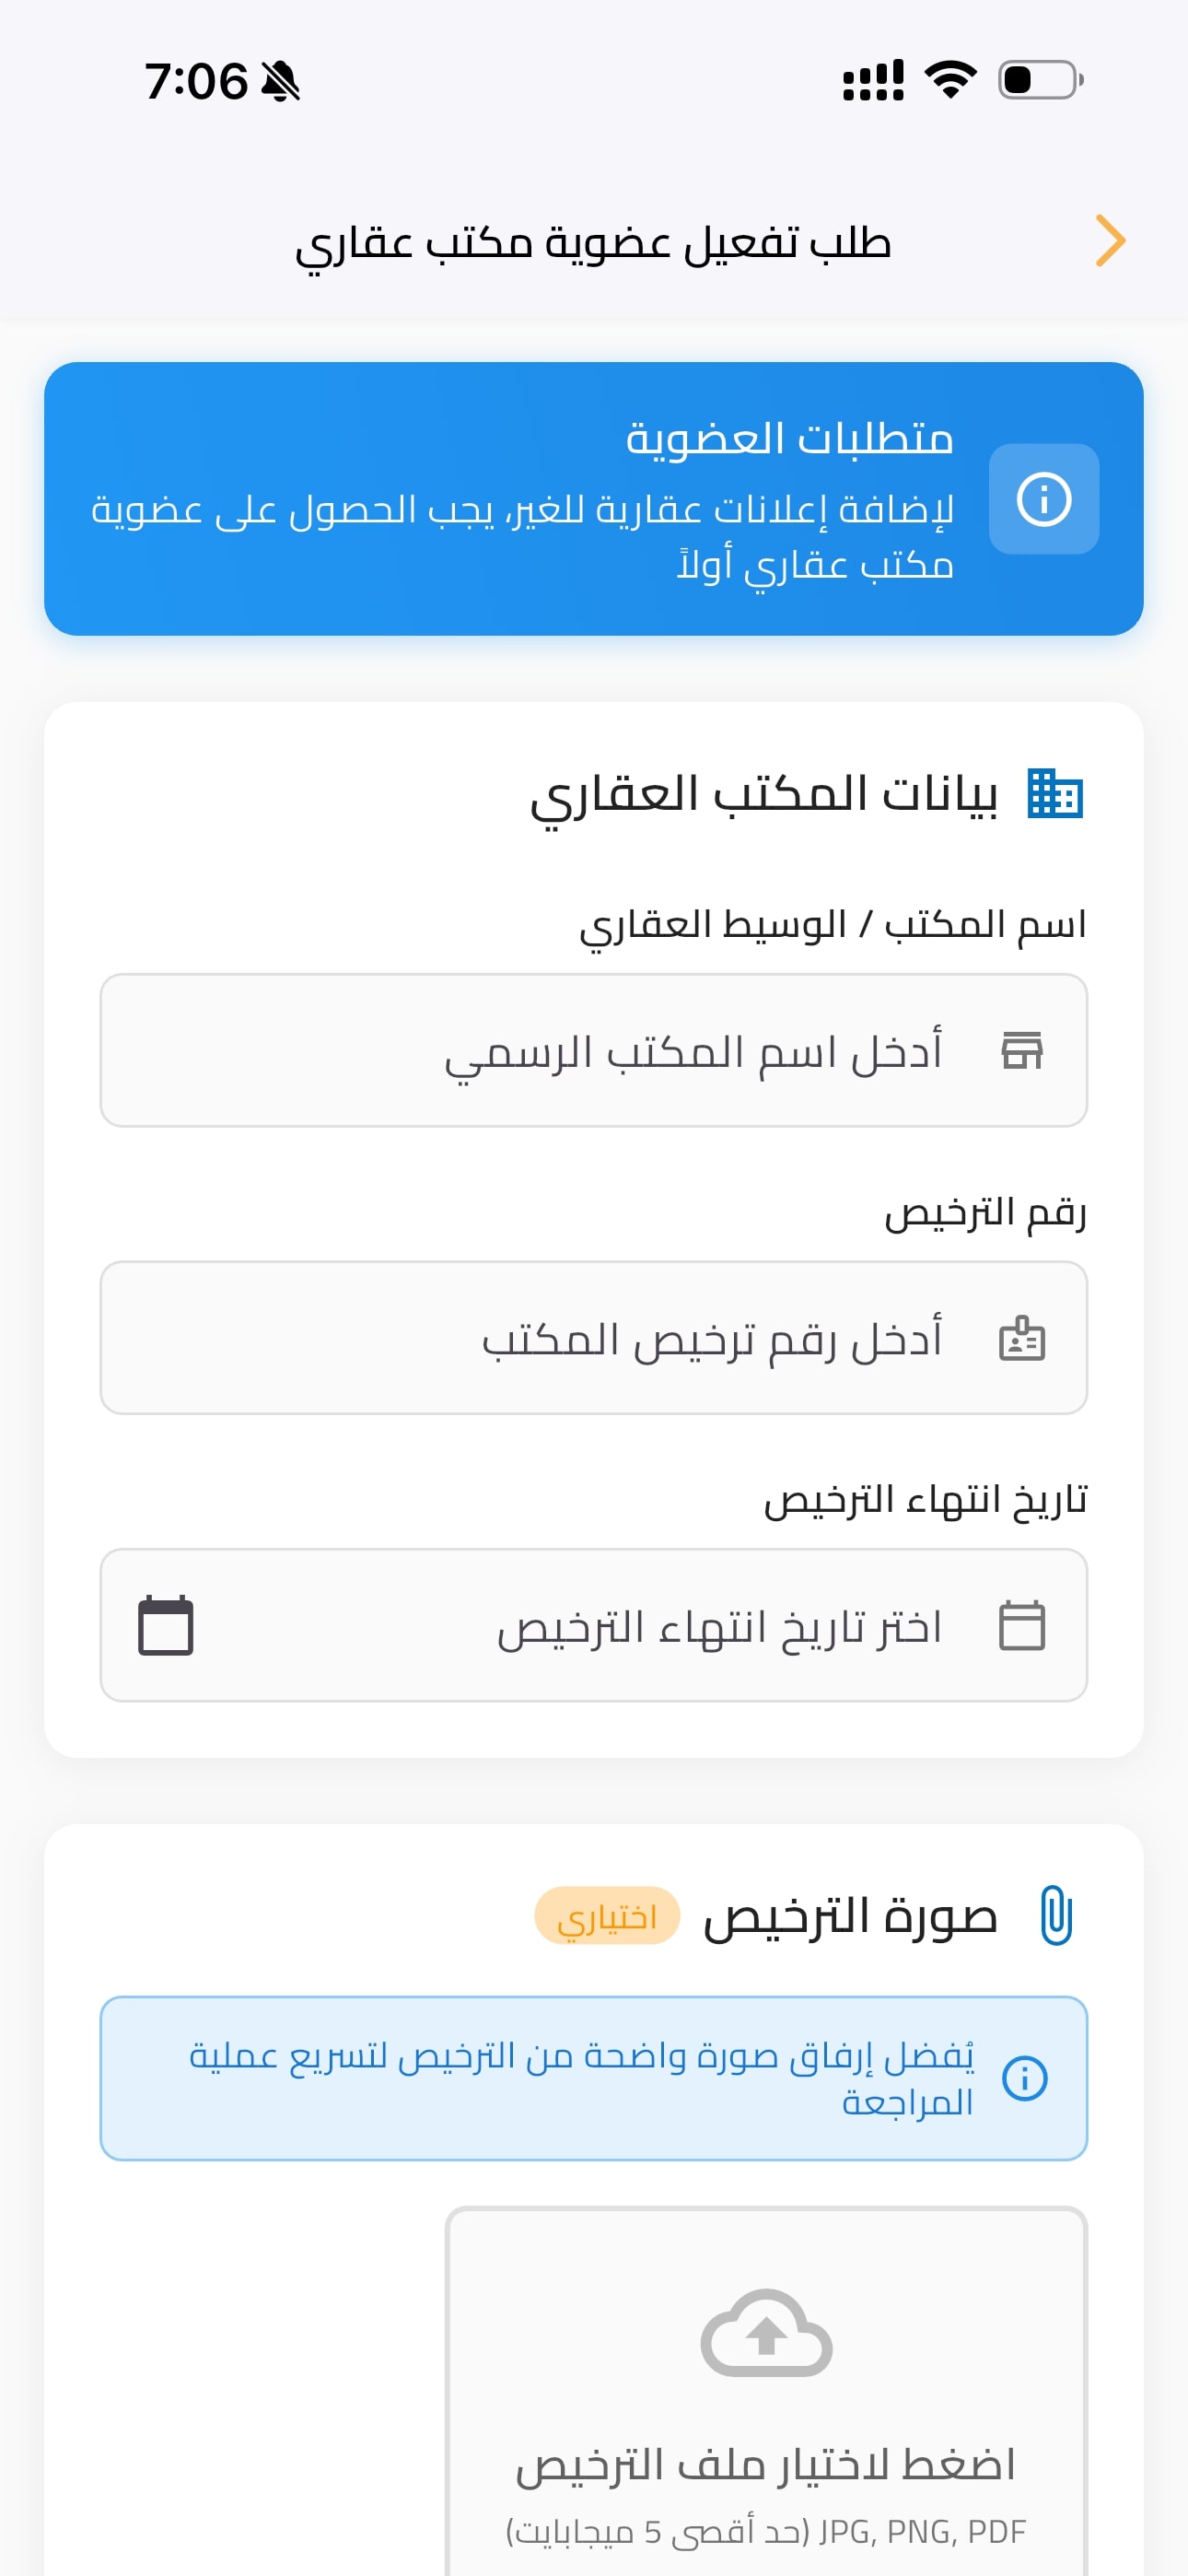The width and height of the screenshot is (1188, 2576).
Task: Tap the Wi-Fi status icon
Action: (950, 80)
